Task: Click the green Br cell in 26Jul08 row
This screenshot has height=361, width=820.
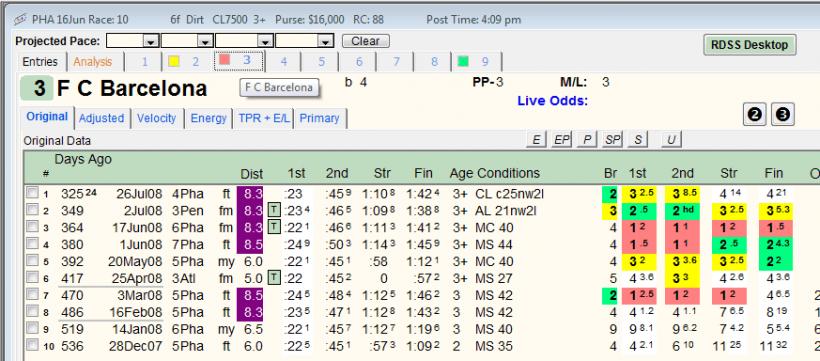Action: coord(610,194)
